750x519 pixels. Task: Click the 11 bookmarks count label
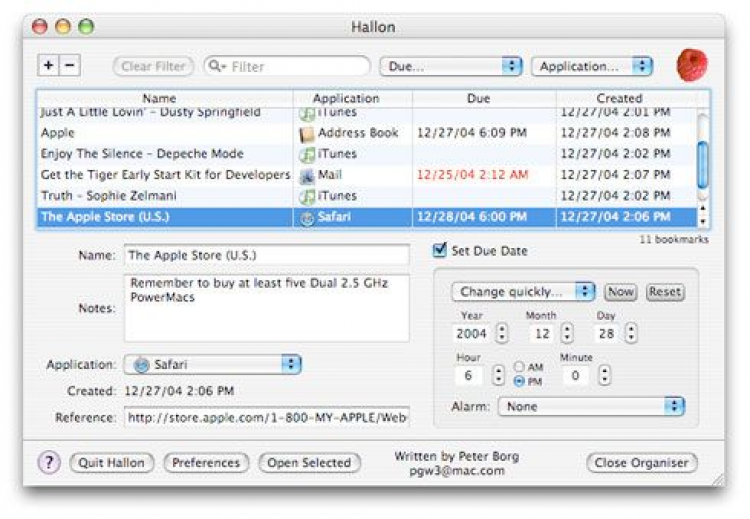(x=674, y=239)
